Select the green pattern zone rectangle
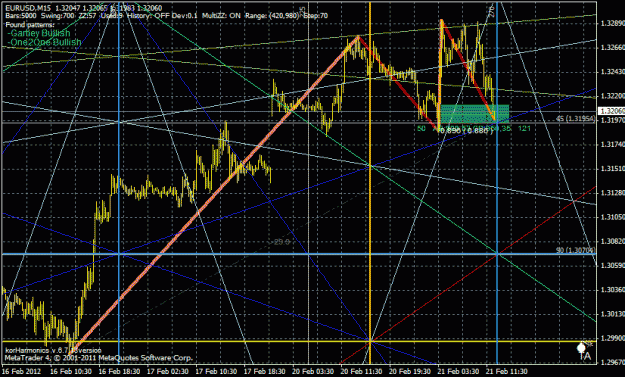 [474, 114]
